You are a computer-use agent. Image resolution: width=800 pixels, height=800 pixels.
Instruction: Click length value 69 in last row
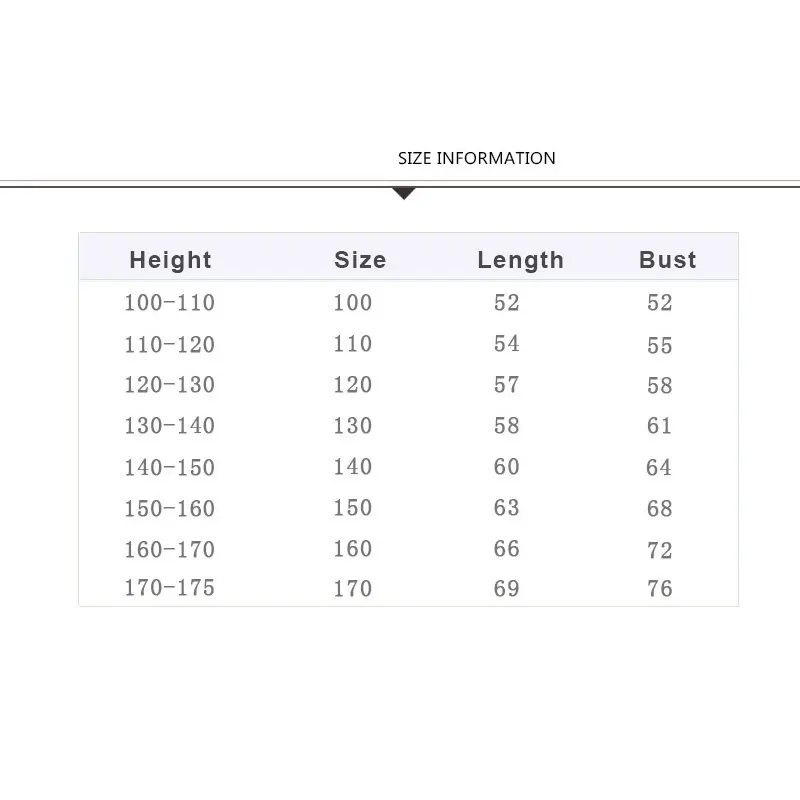tap(507, 589)
